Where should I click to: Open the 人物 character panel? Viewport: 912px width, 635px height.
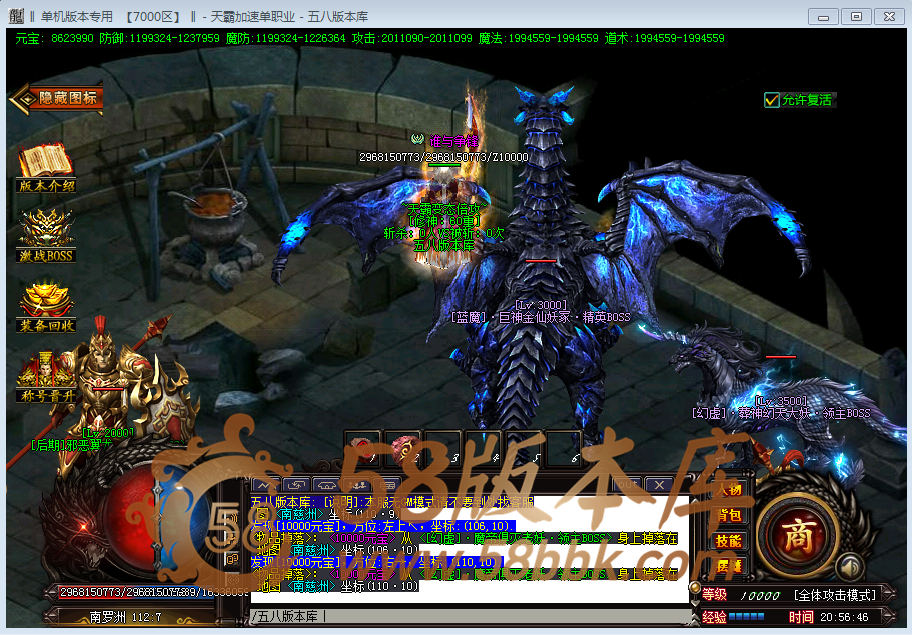pos(729,490)
